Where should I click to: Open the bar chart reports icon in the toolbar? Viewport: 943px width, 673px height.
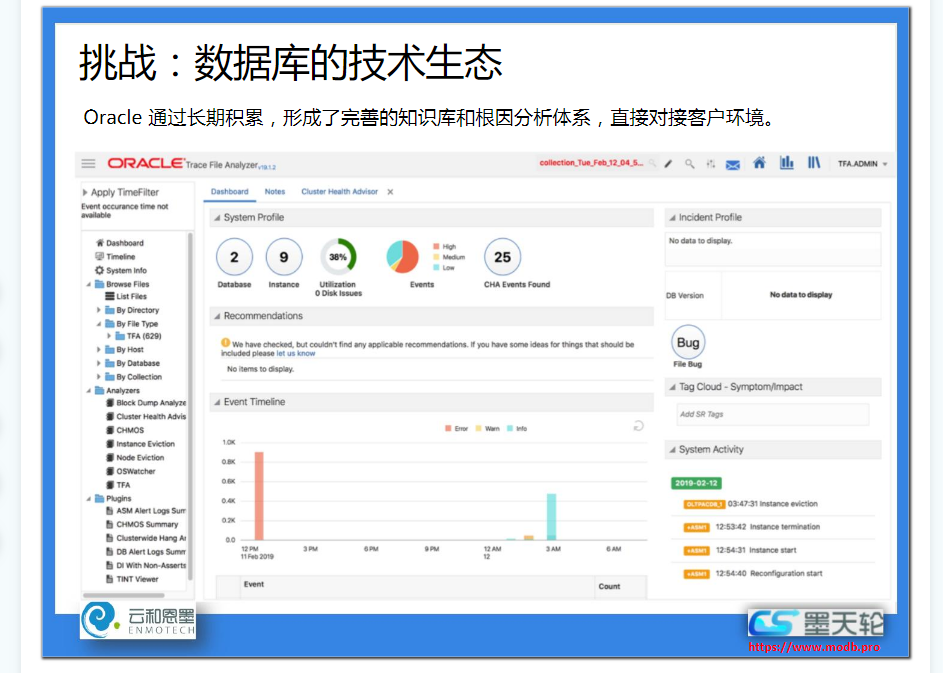tap(787, 163)
